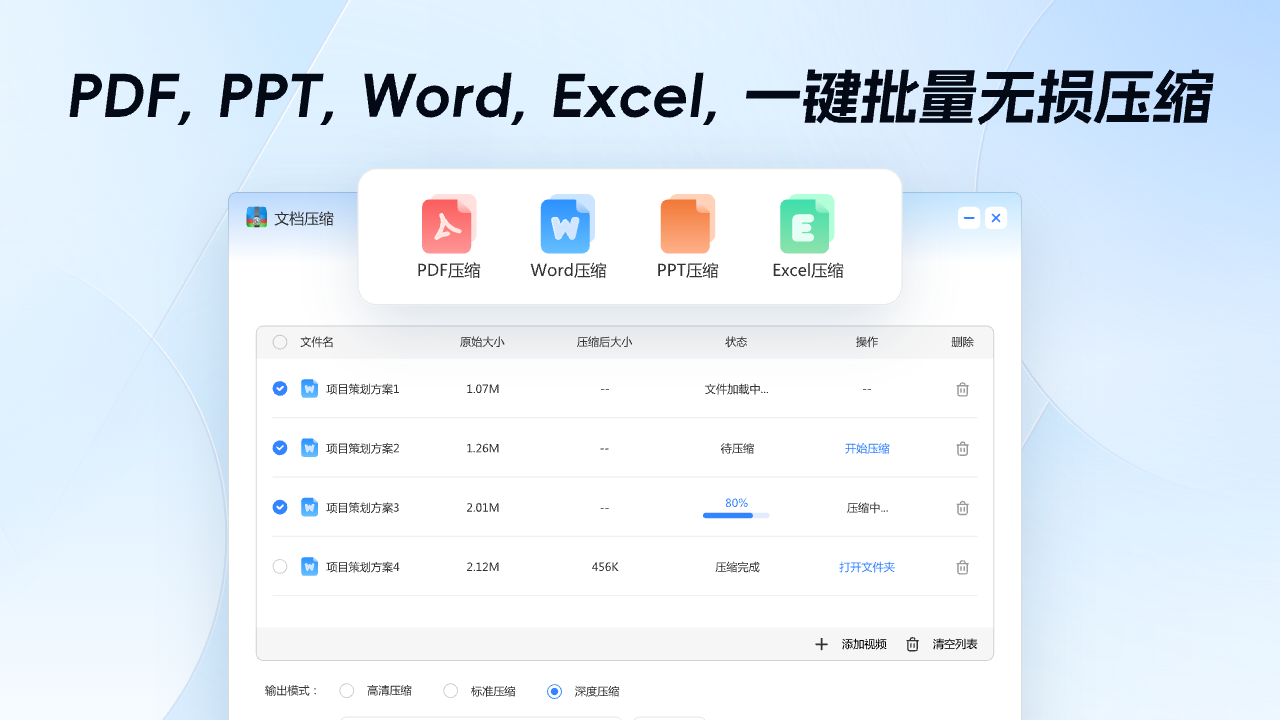This screenshot has width=1280, height=720.
Task: Delete 项目策划方案4 using its trash icon
Action: pos(962,567)
